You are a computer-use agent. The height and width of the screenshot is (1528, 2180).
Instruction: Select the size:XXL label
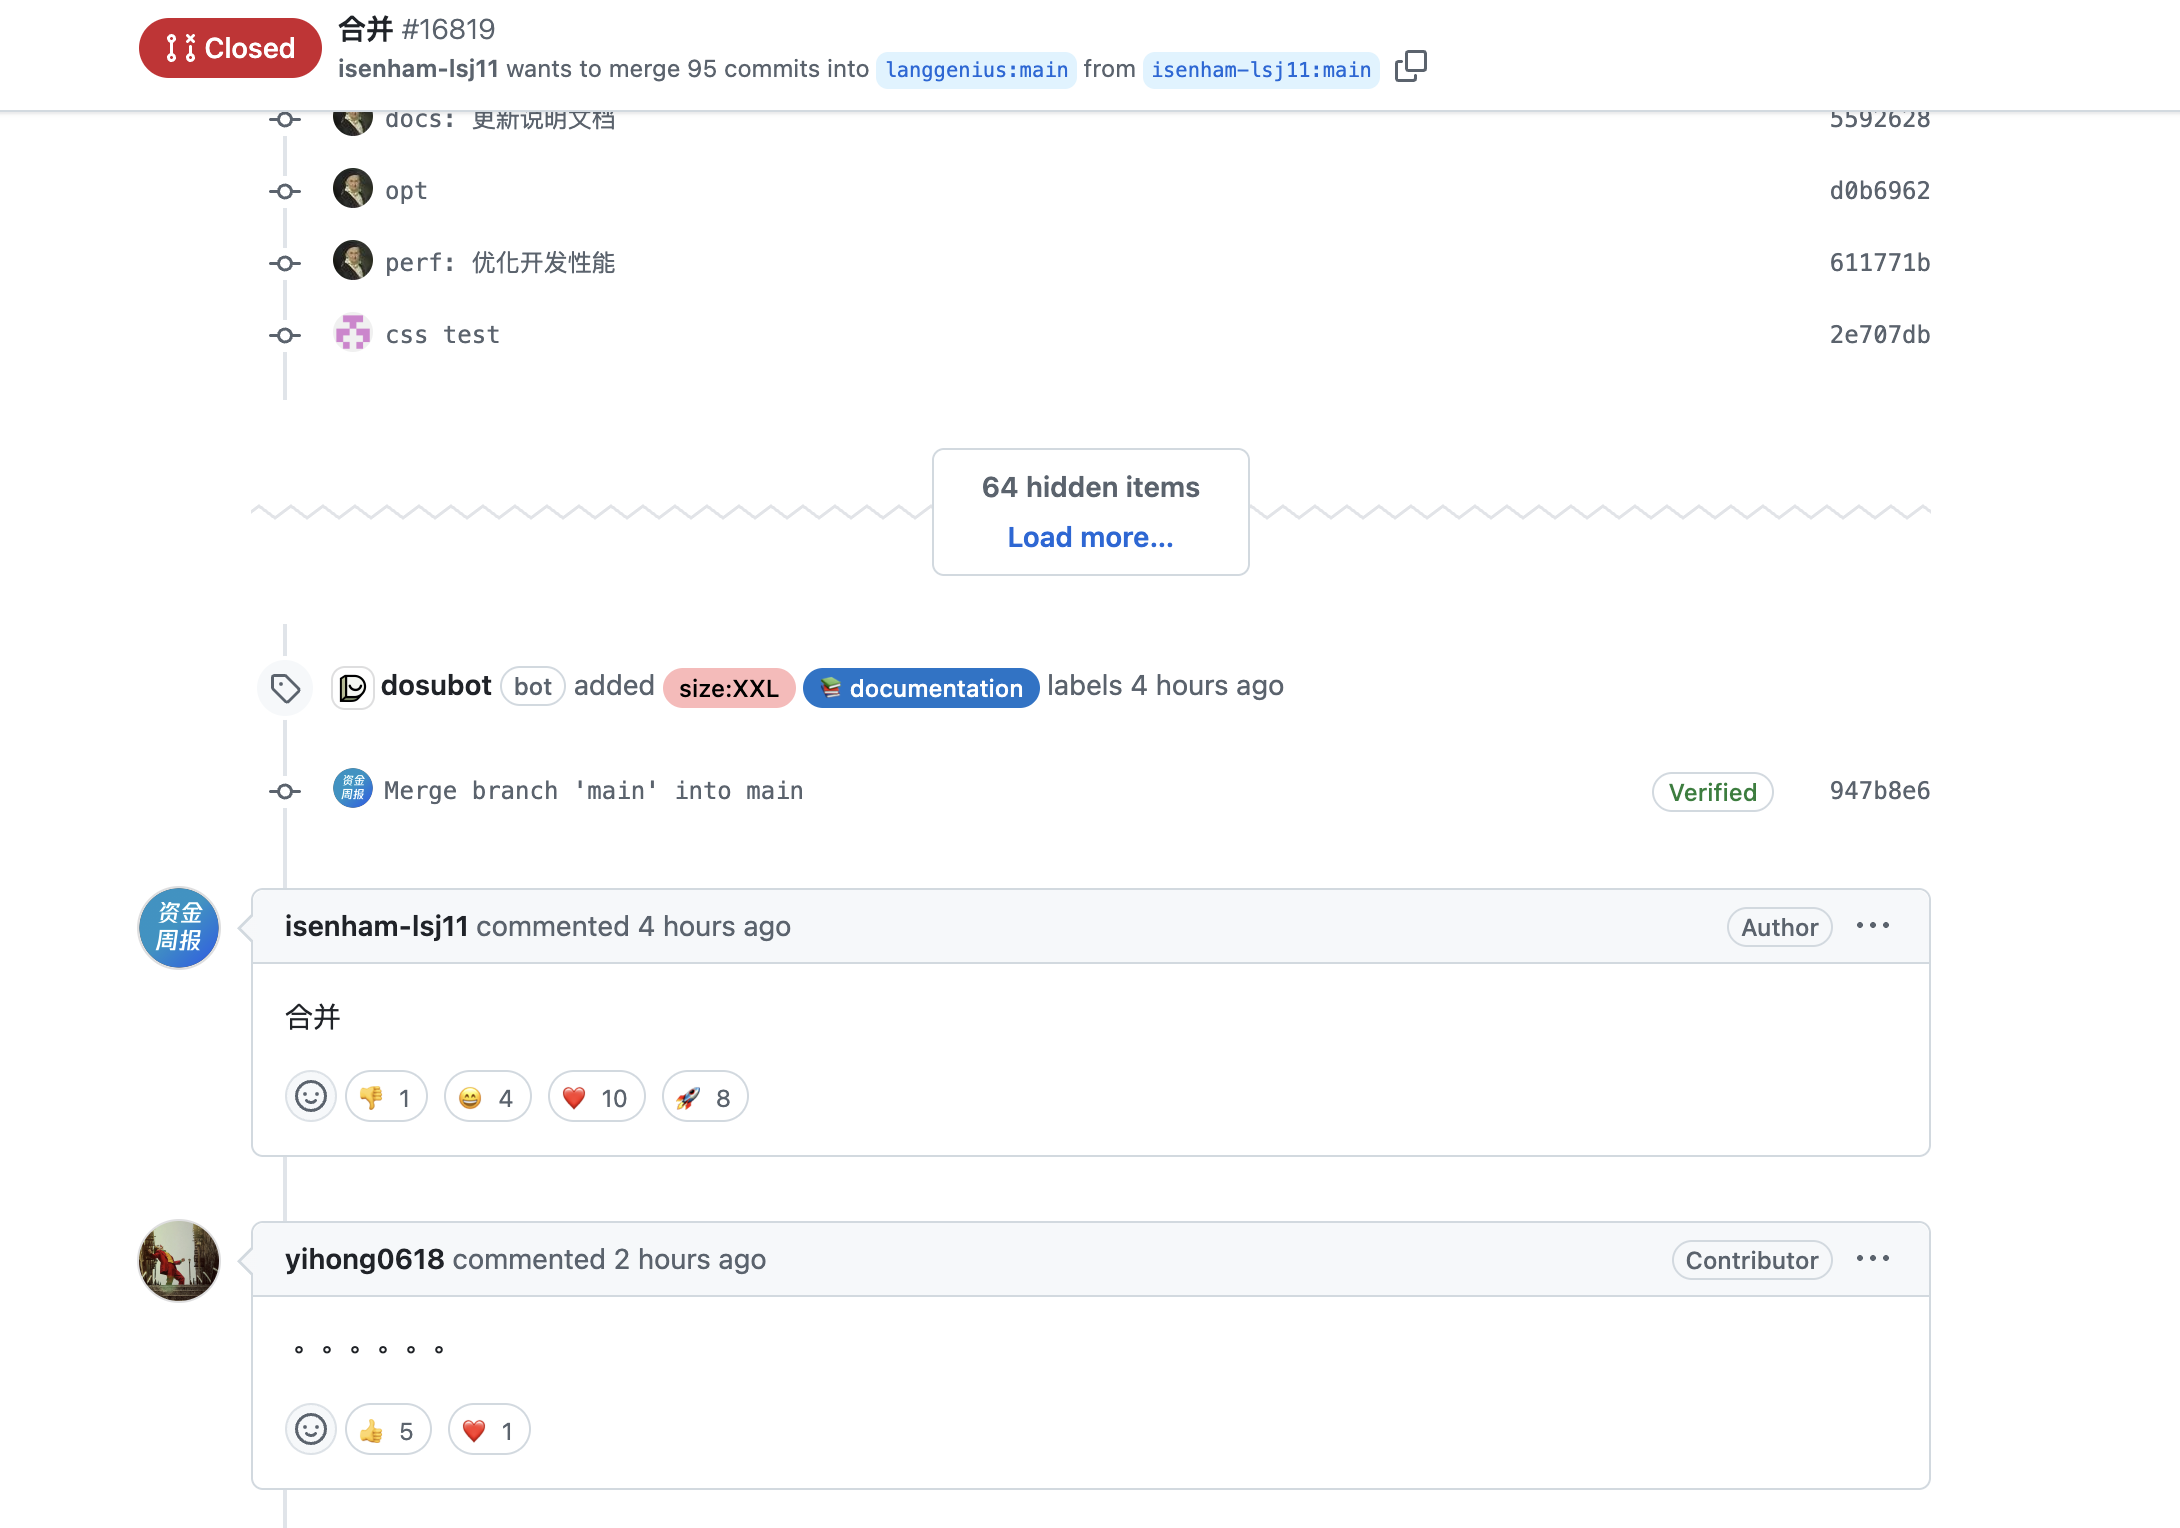(729, 688)
